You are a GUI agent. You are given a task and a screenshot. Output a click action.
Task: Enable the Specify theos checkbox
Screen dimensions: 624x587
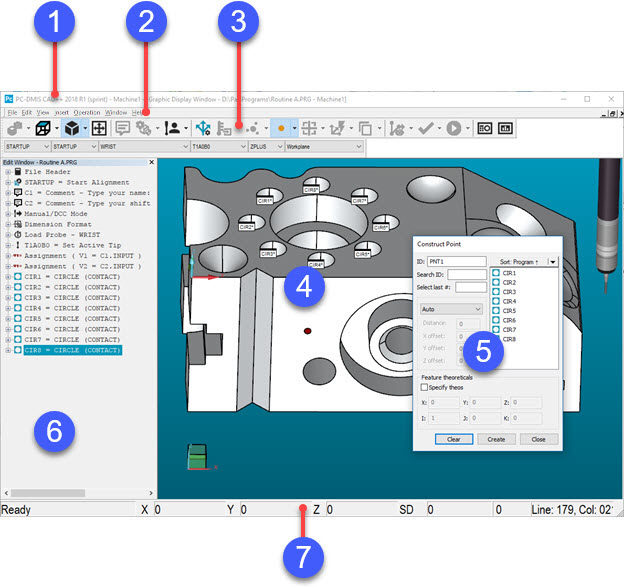point(425,386)
